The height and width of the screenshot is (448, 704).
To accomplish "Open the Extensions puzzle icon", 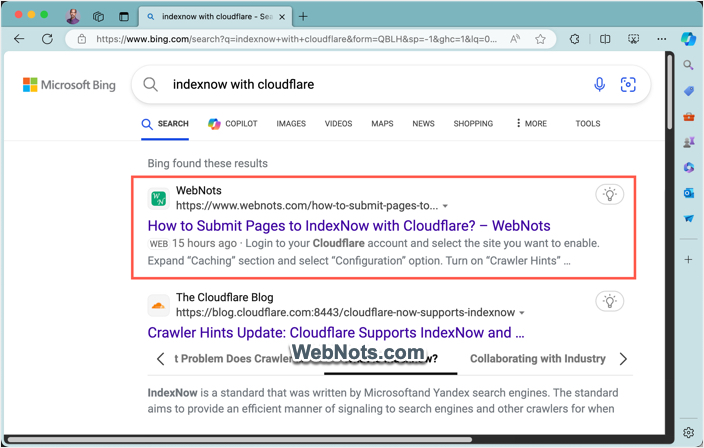I will tap(574, 39).
